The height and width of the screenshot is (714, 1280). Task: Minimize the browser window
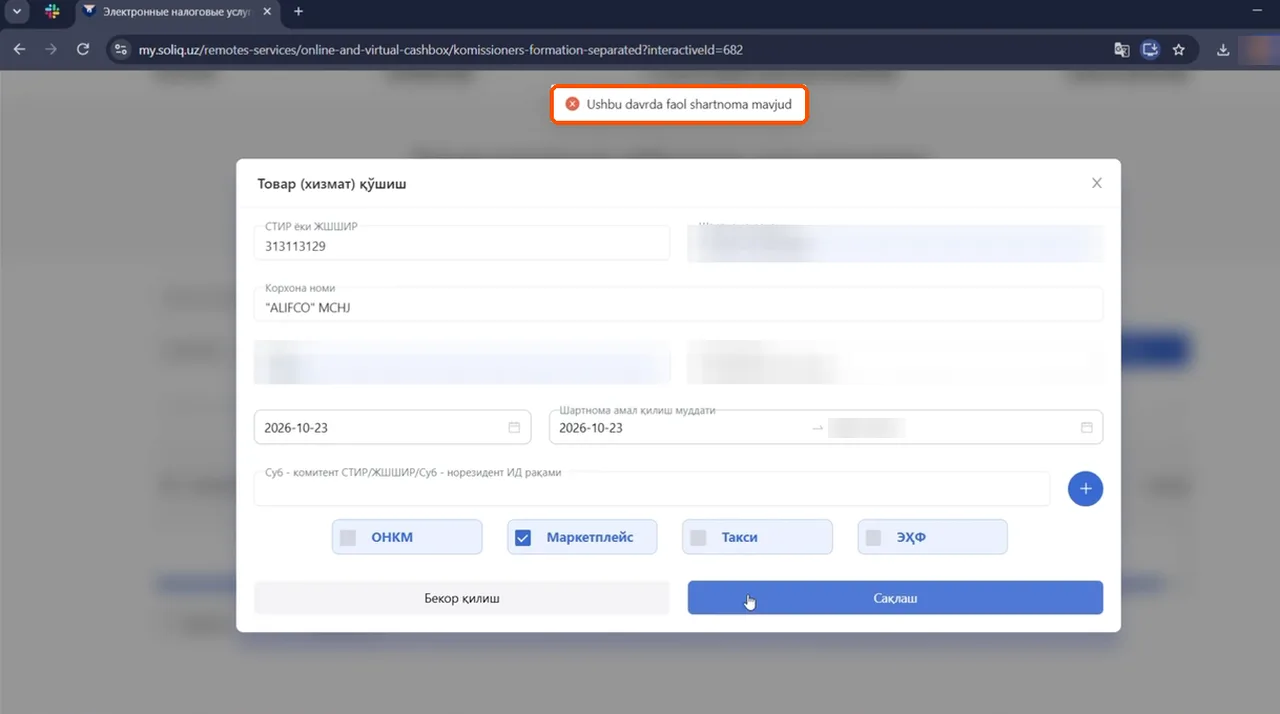click(x=1257, y=9)
